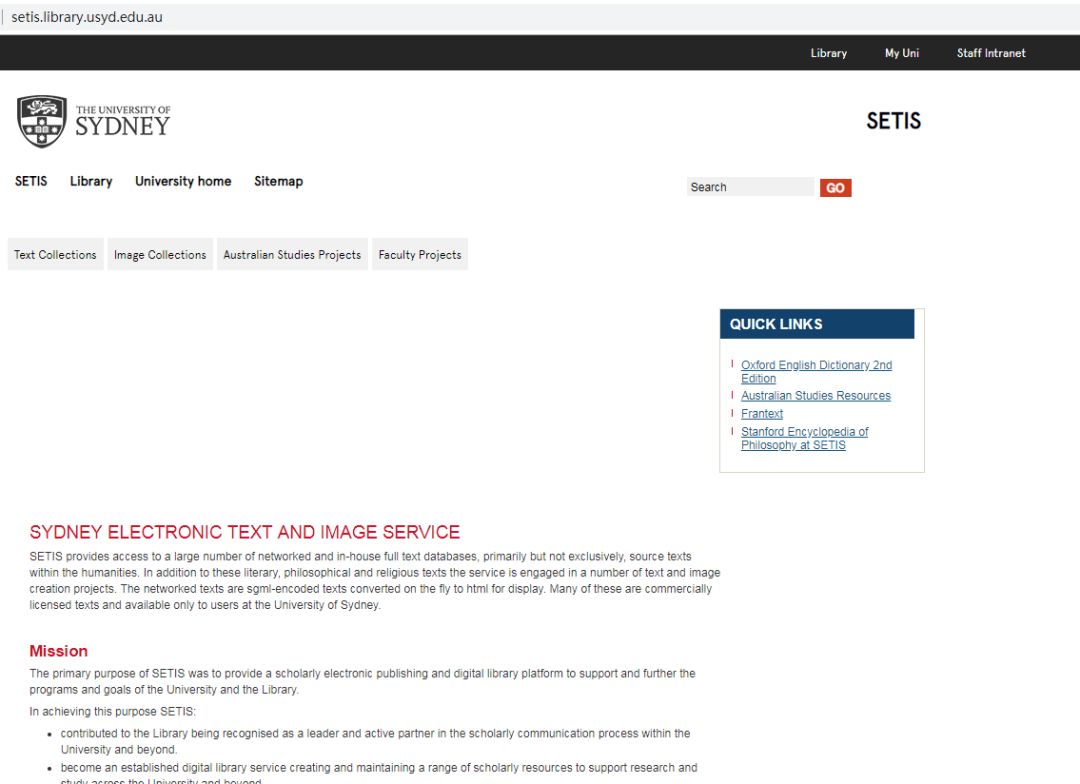Click the Sydney Electronic Text and Image Service heading
The height and width of the screenshot is (784, 1080).
[245, 532]
